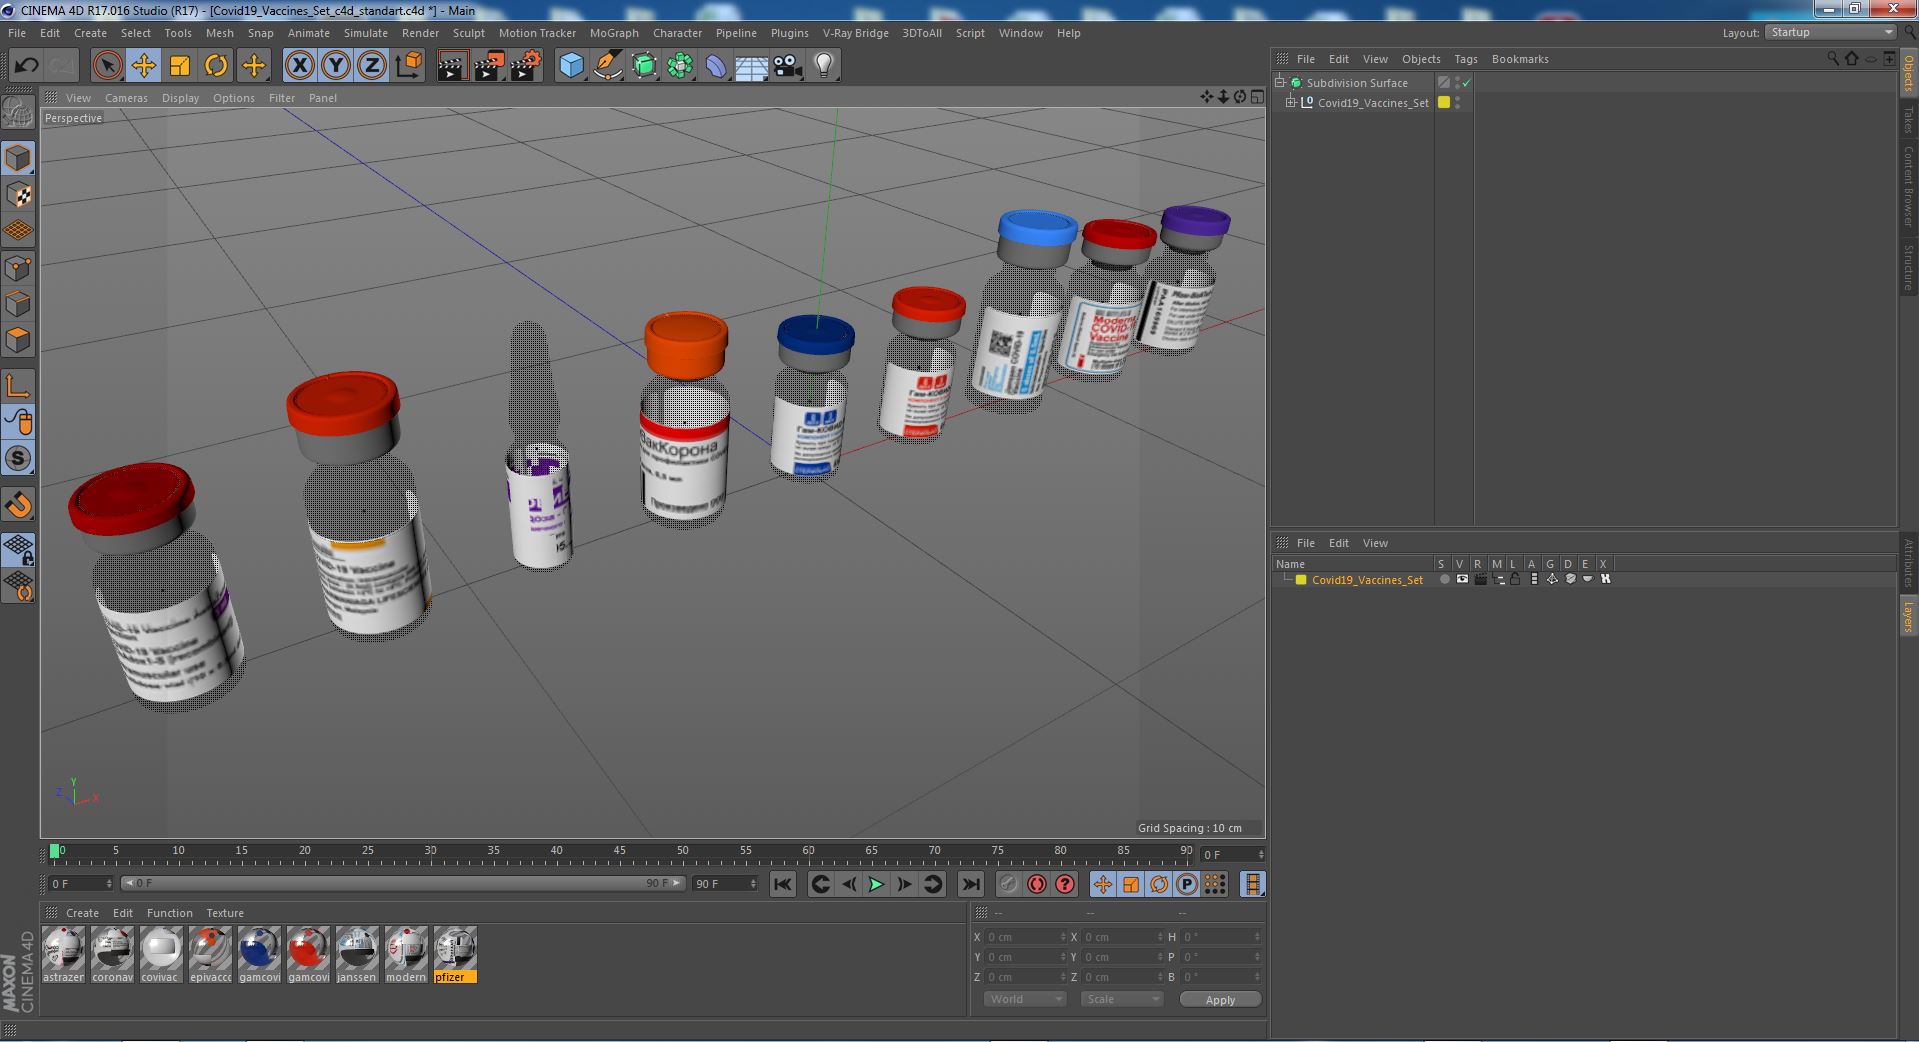The width and height of the screenshot is (1919, 1042).
Task: Render the active view
Action: pos(452,66)
